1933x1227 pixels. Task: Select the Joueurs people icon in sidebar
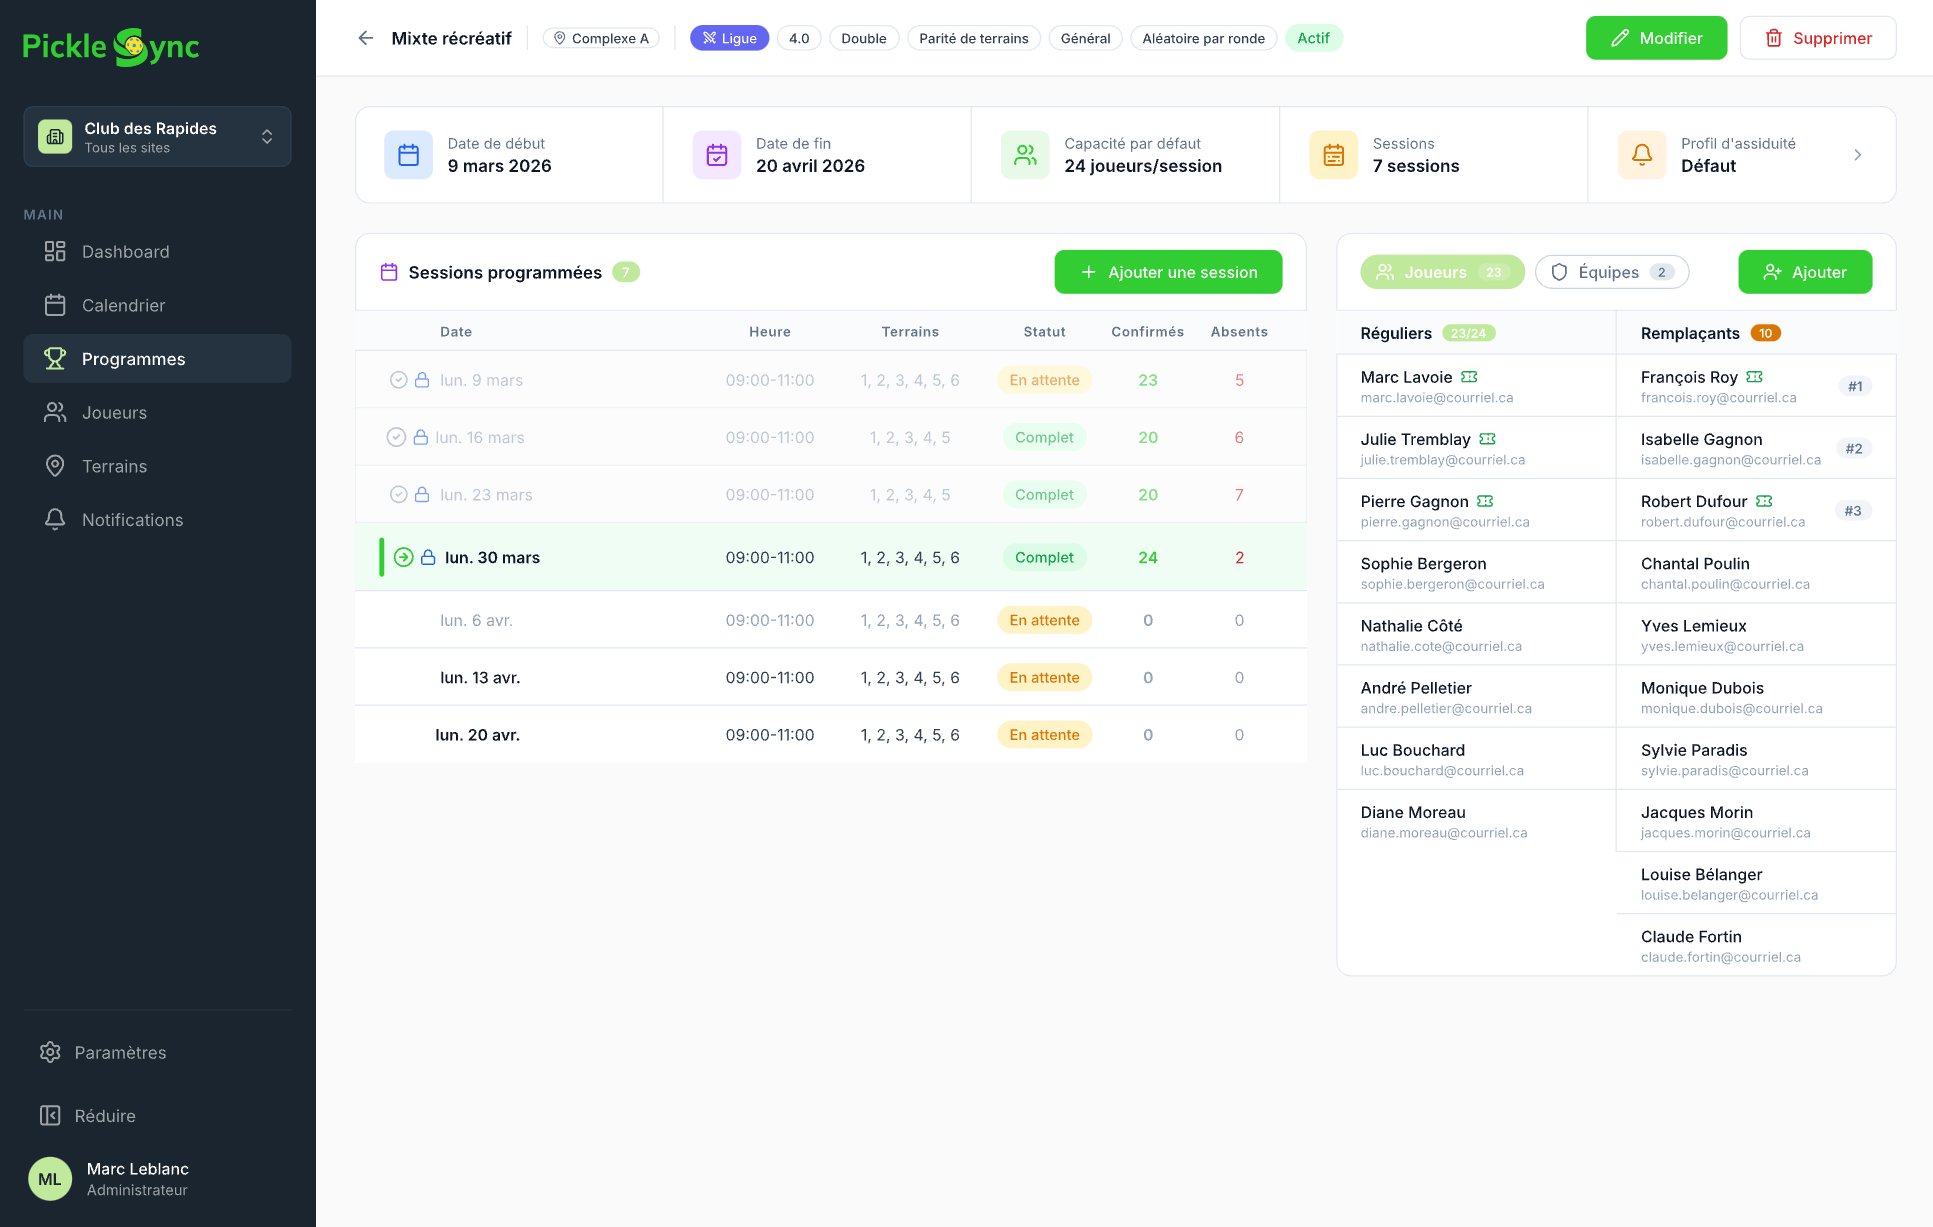[55, 412]
